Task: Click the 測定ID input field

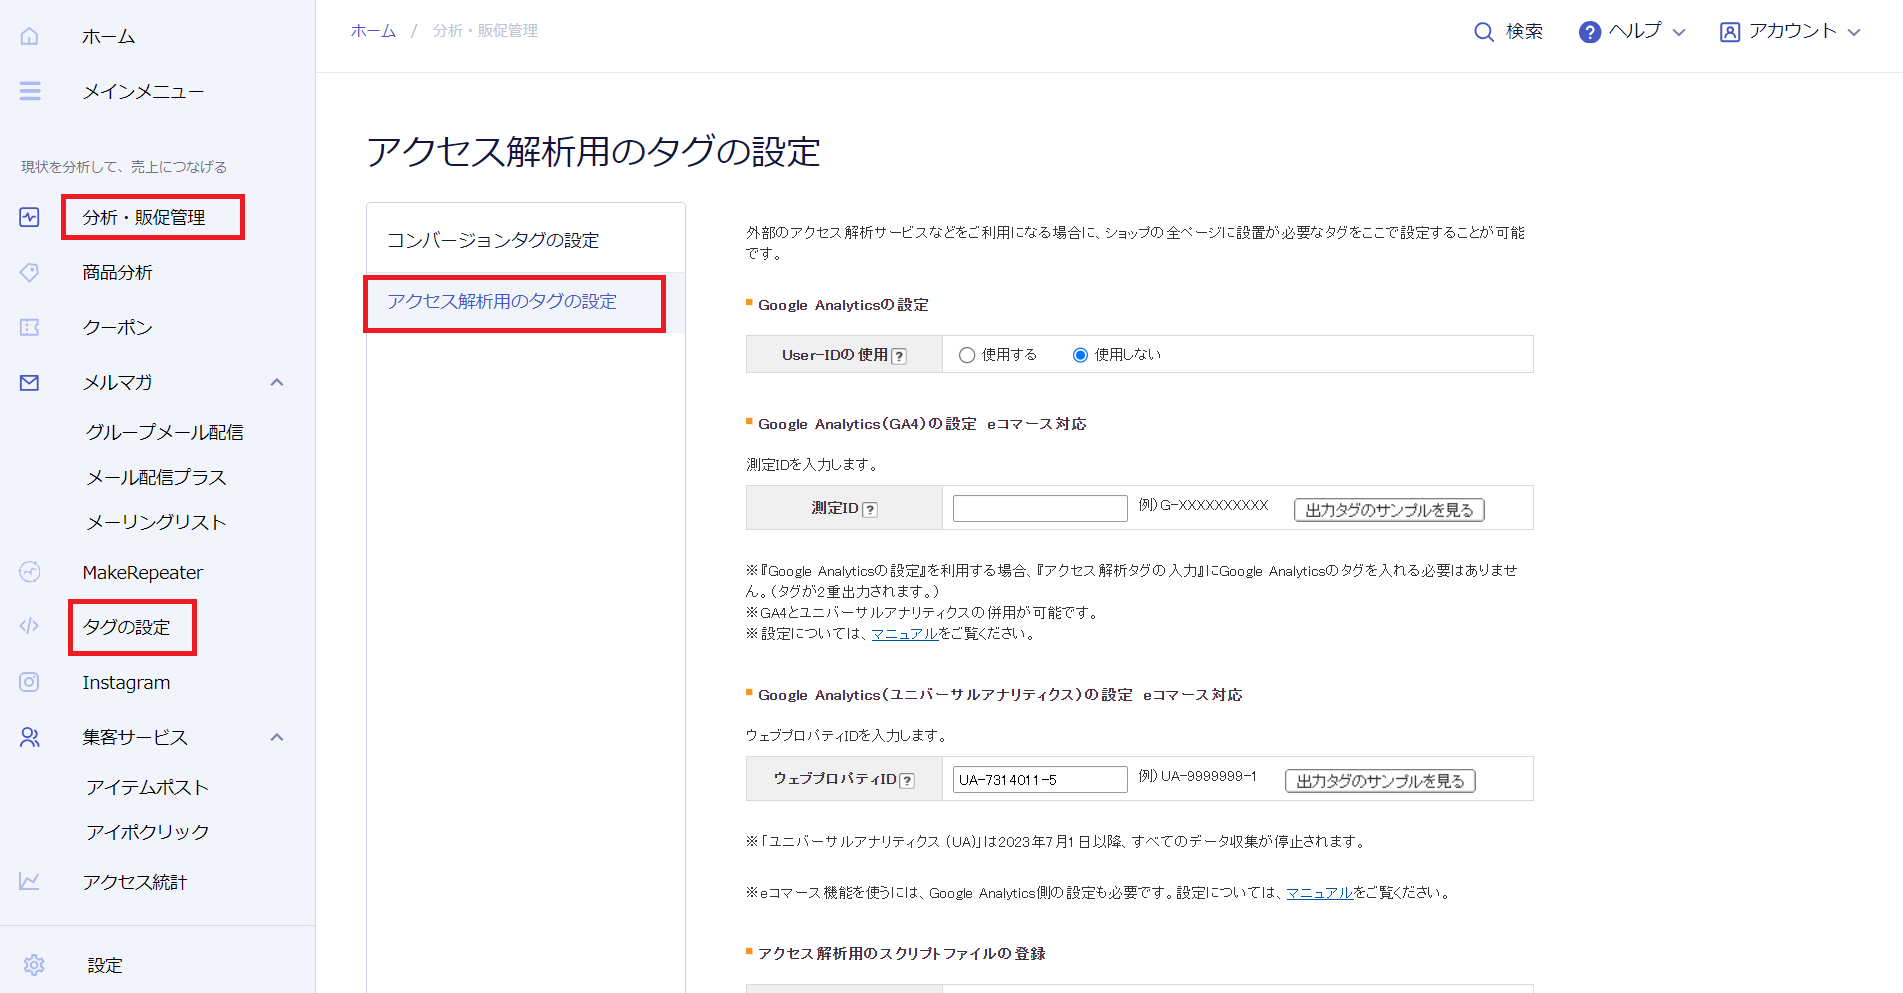Action: pos(1040,508)
